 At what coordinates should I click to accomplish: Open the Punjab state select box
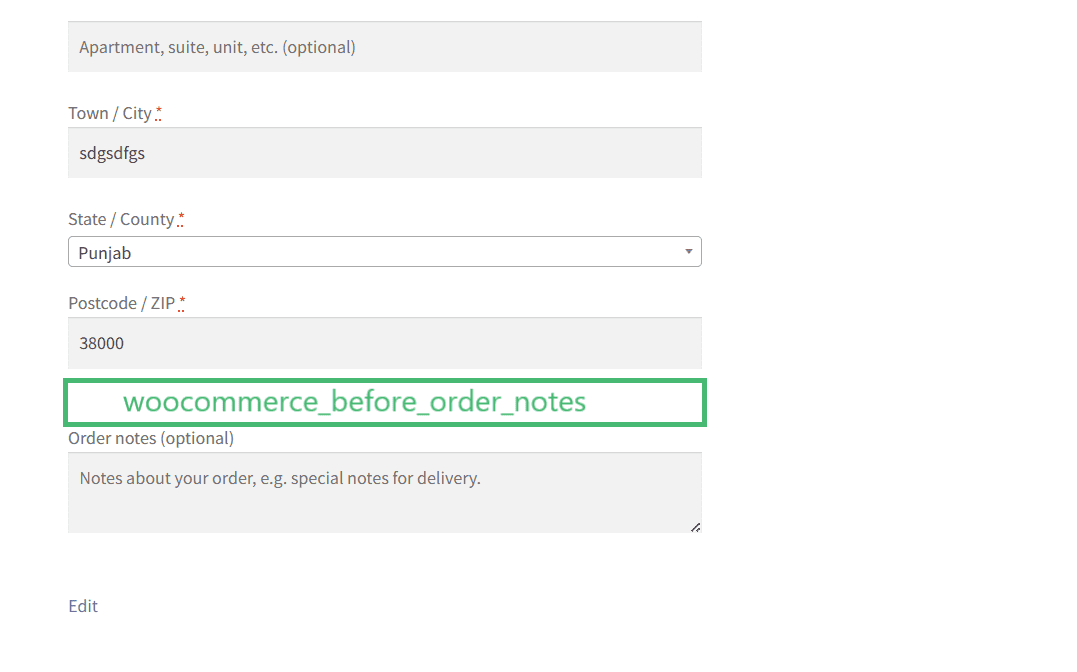pos(385,251)
